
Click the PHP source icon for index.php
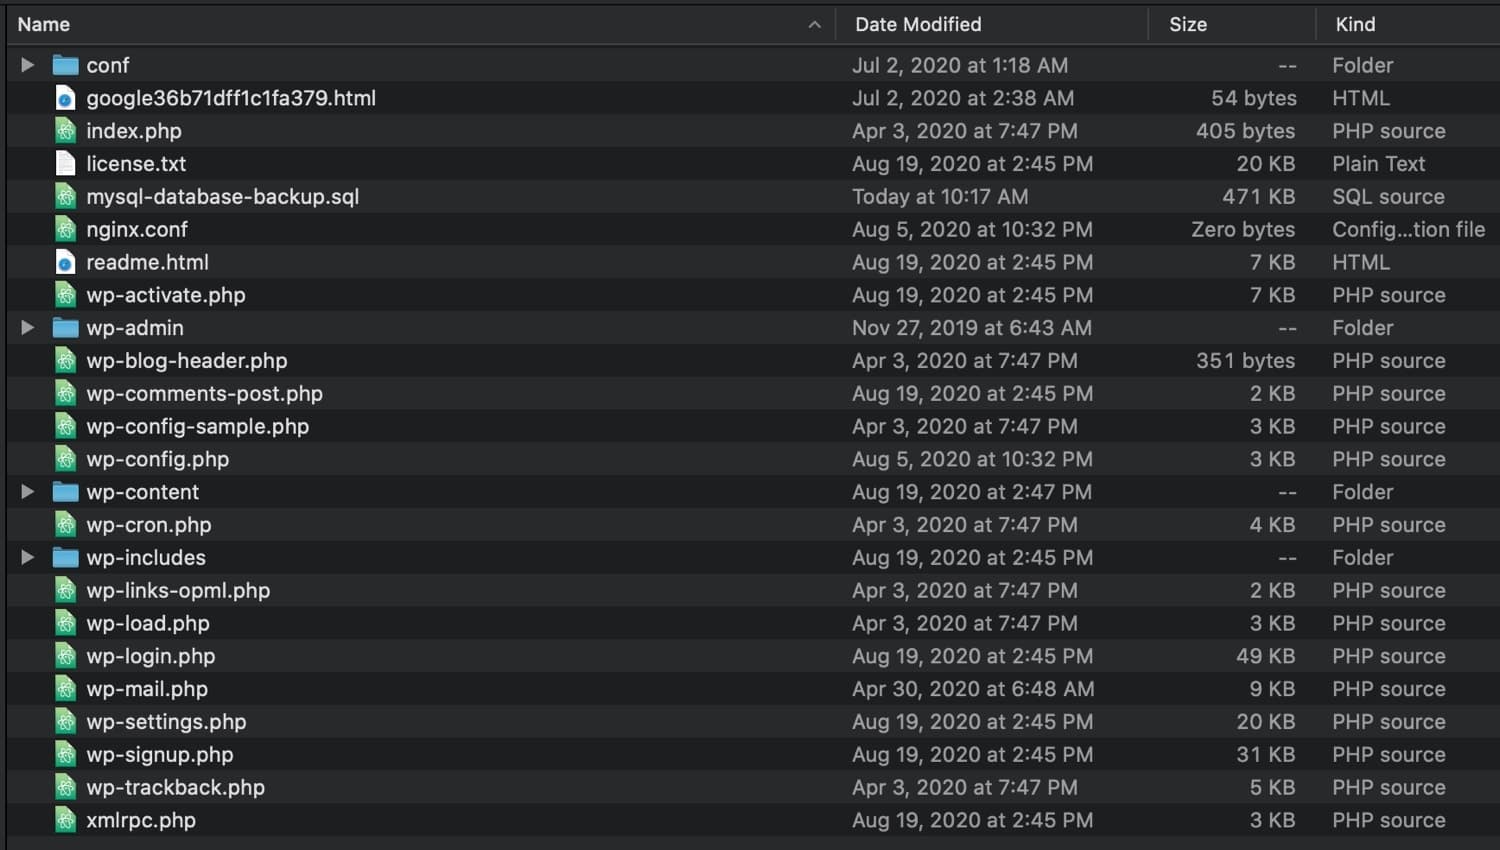click(66, 131)
